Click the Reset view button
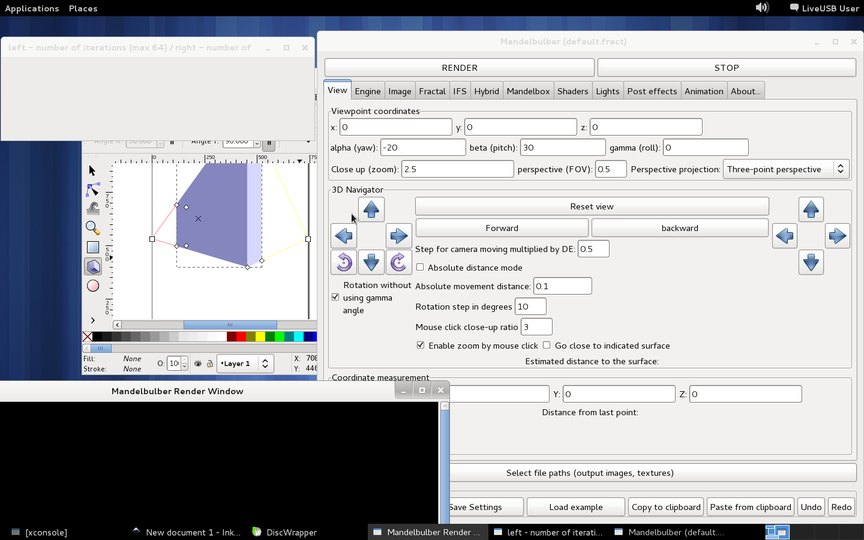864x540 pixels. tap(591, 206)
